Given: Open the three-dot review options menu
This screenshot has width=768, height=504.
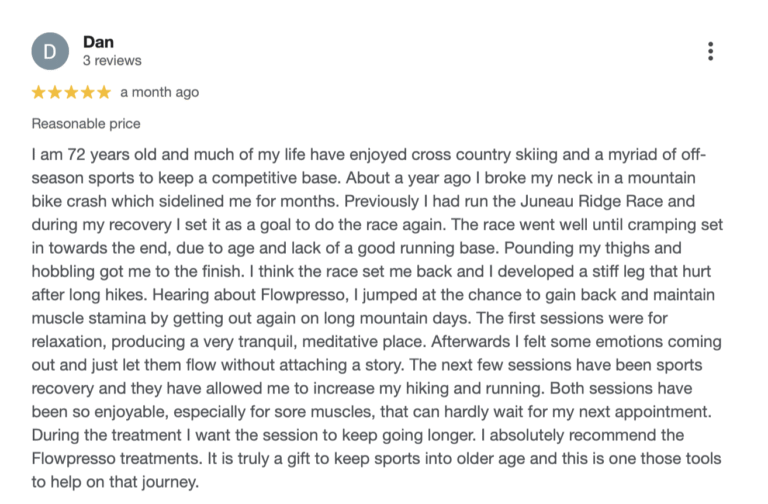Looking at the screenshot, I should 710,51.
